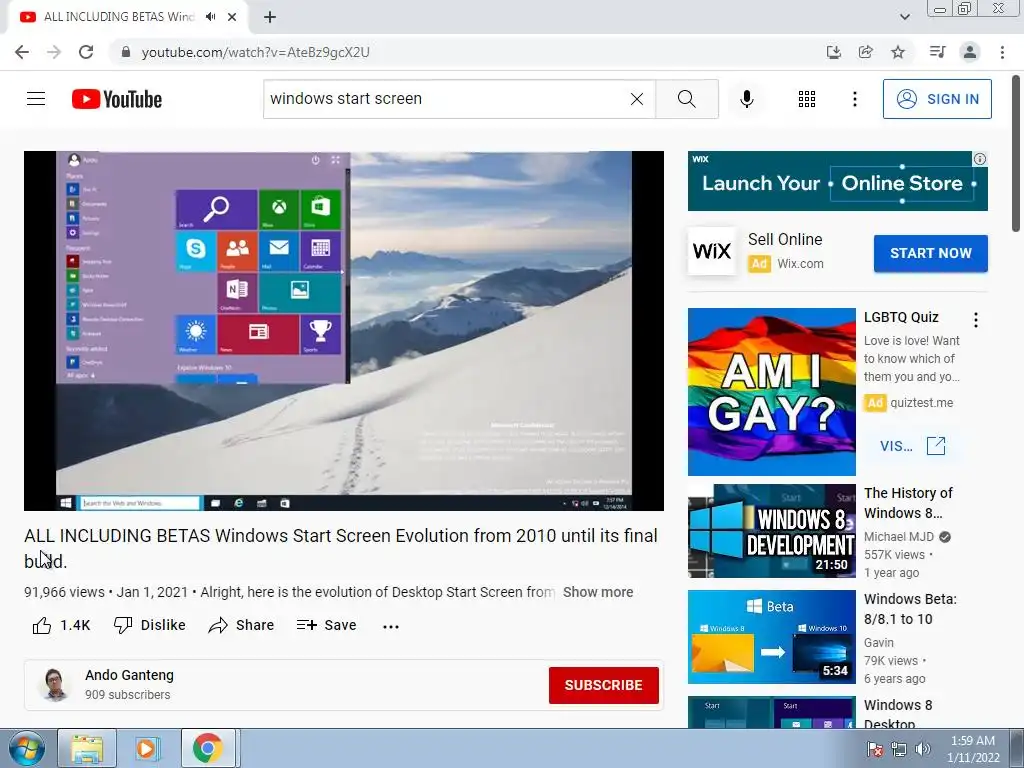Click the Dislike button

tap(150, 626)
